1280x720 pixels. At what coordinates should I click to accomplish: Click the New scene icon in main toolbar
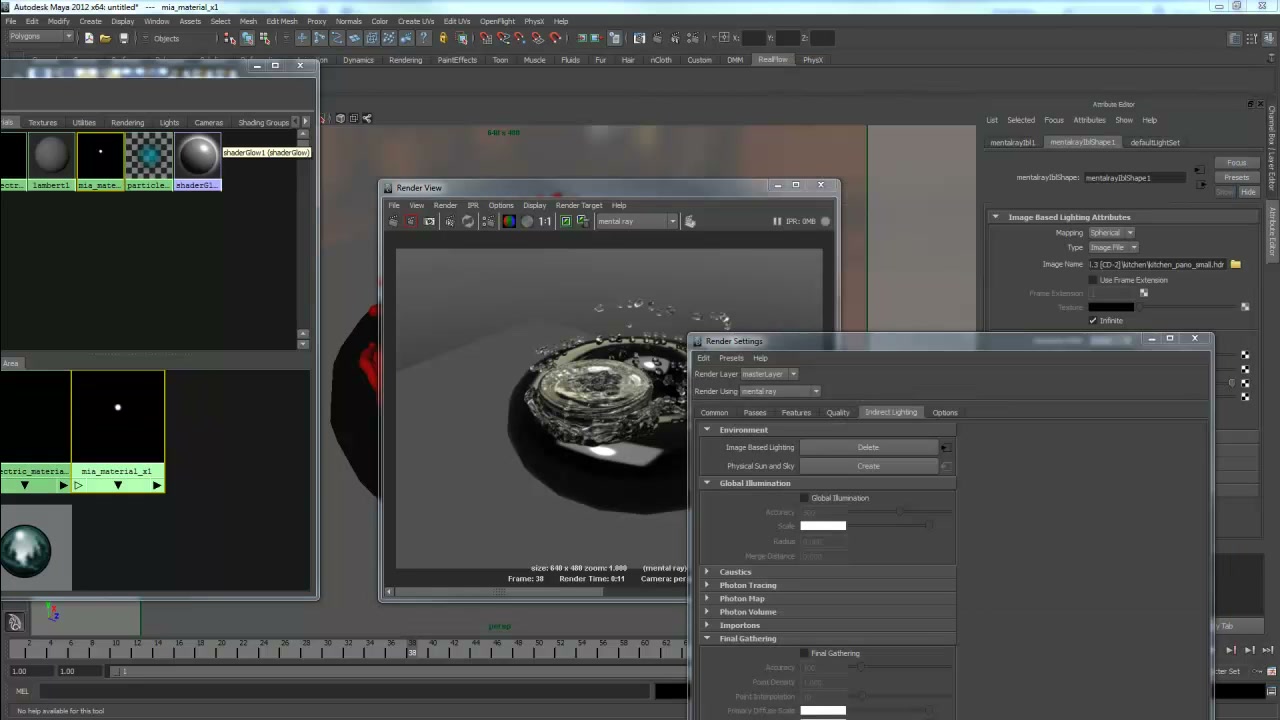click(x=88, y=38)
